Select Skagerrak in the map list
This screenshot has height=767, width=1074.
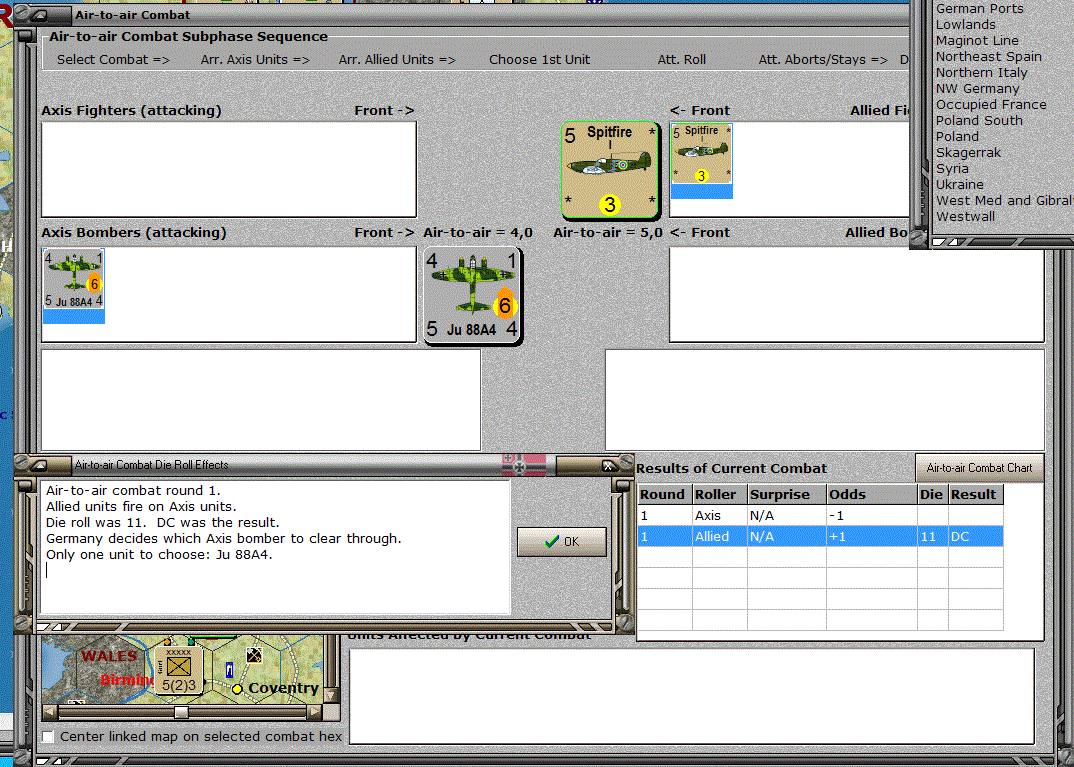tap(968, 153)
